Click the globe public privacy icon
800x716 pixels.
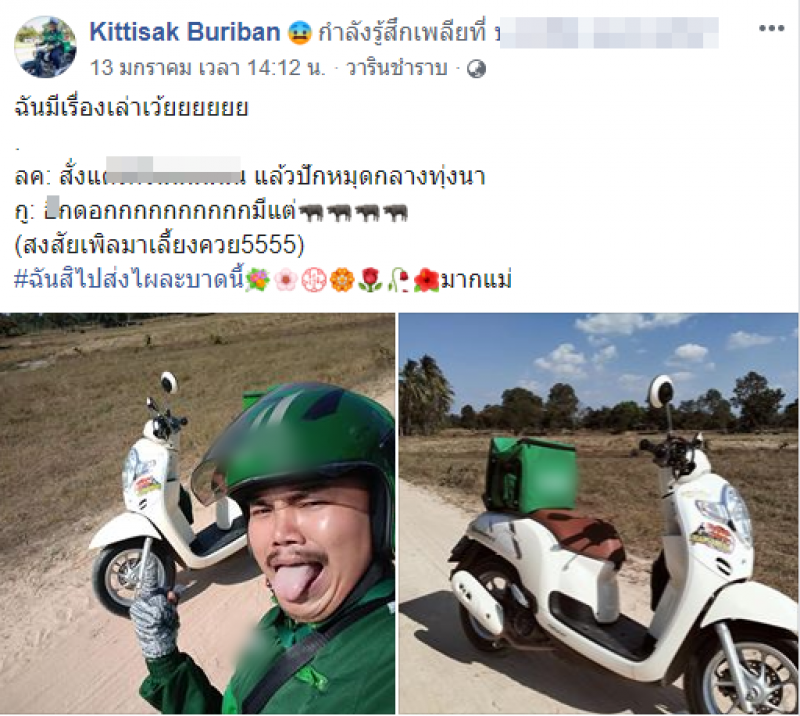tap(477, 69)
